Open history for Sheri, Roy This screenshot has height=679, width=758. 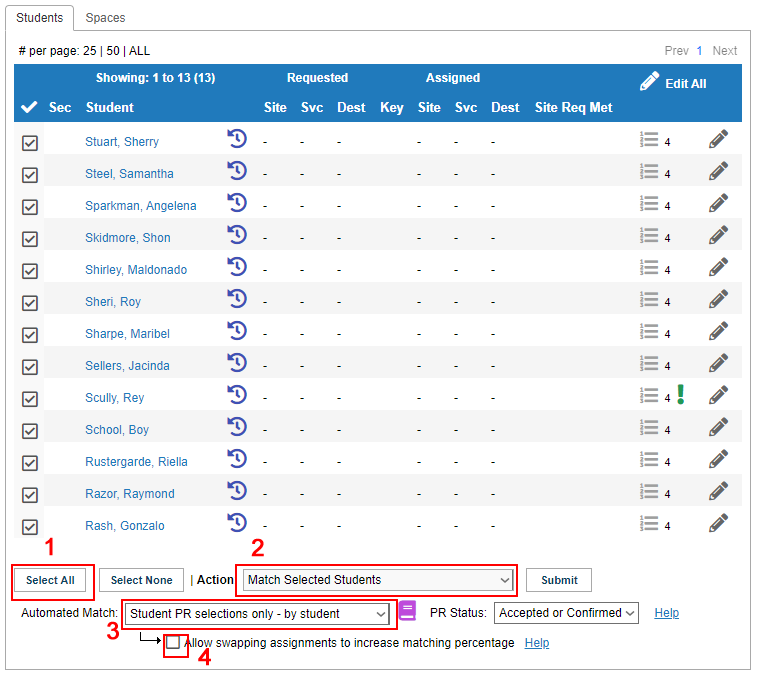coord(237,298)
